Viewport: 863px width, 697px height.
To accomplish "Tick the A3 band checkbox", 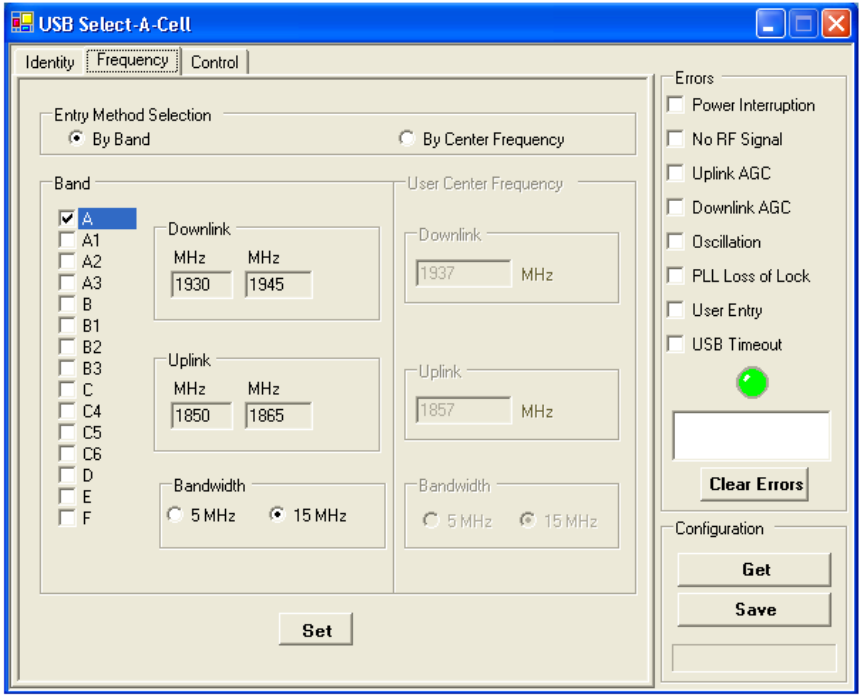I will pos(67,282).
